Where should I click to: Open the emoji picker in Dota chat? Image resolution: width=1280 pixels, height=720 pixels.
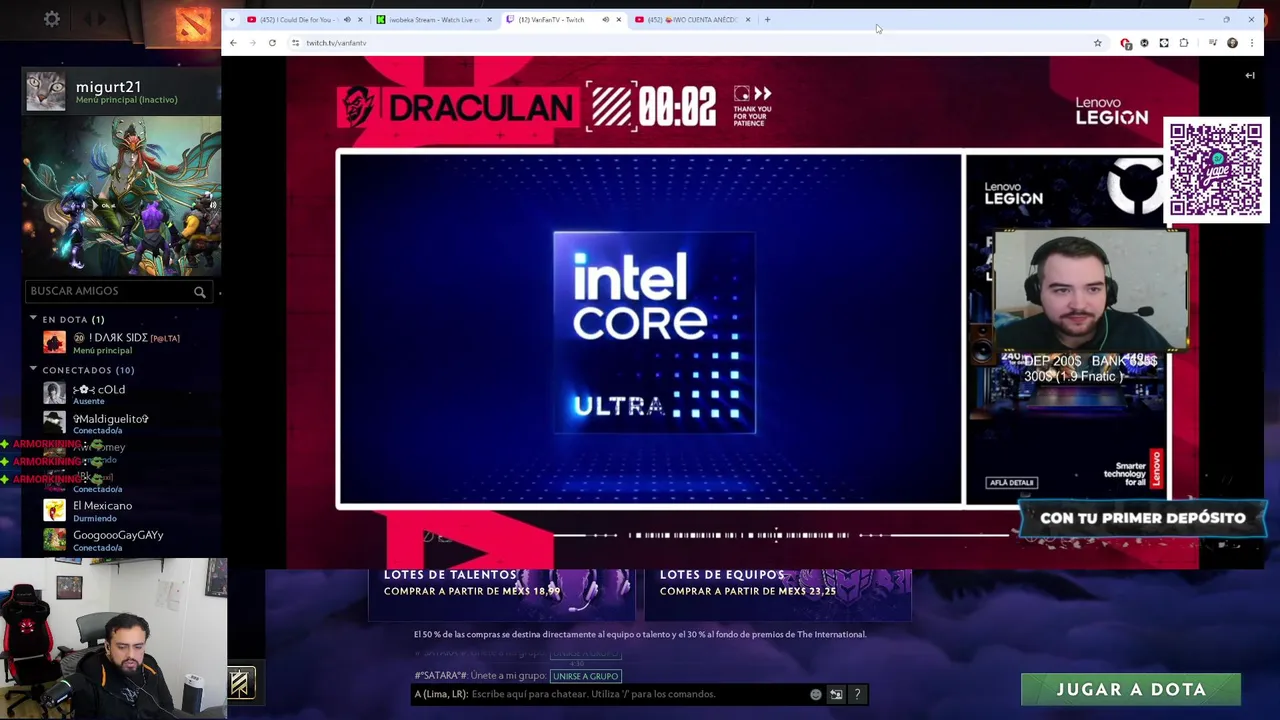pos(816,694)
